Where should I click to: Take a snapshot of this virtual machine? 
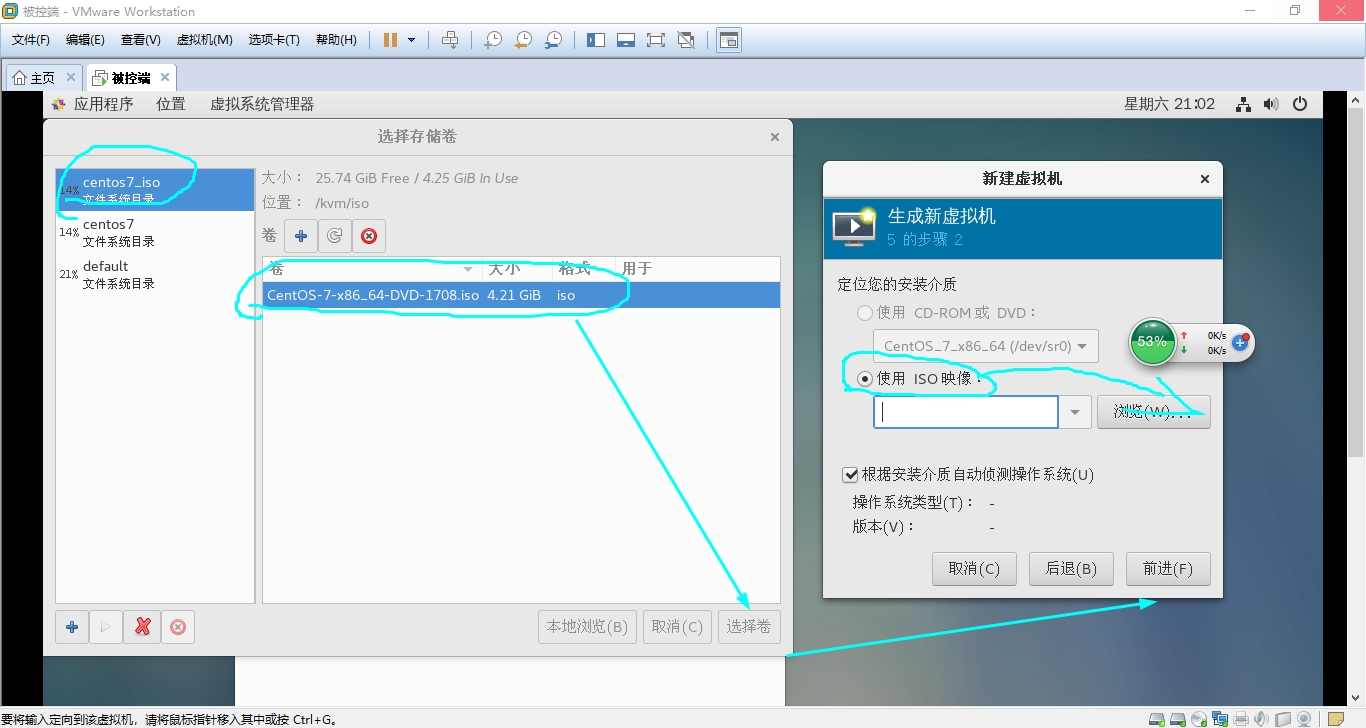[x=493, y=40]
